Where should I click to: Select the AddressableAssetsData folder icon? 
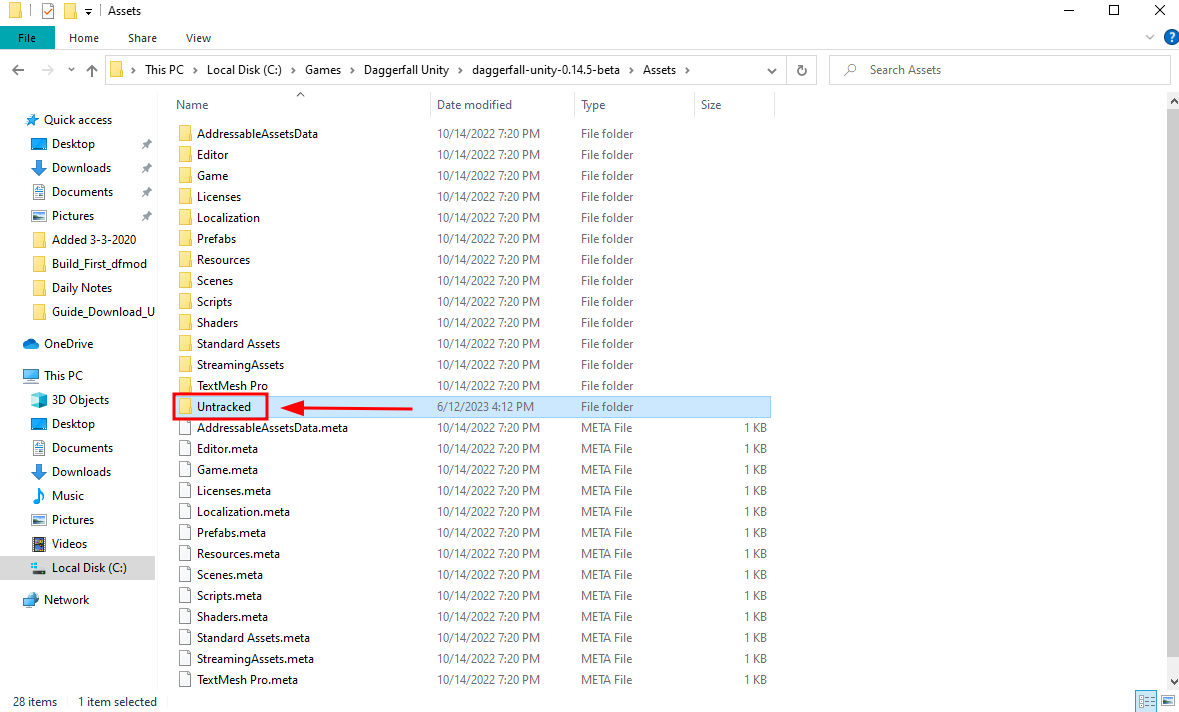(185, 133)
